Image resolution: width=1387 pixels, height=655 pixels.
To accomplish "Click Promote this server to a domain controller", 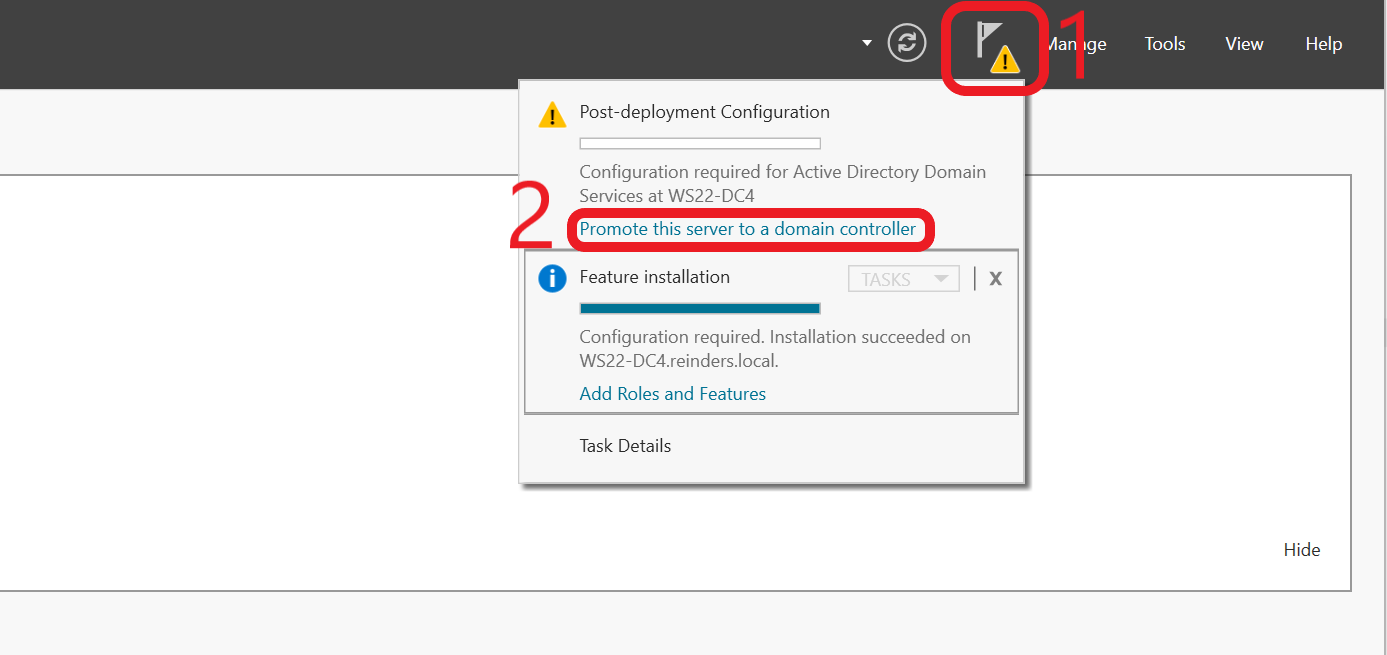I will 748,229.
